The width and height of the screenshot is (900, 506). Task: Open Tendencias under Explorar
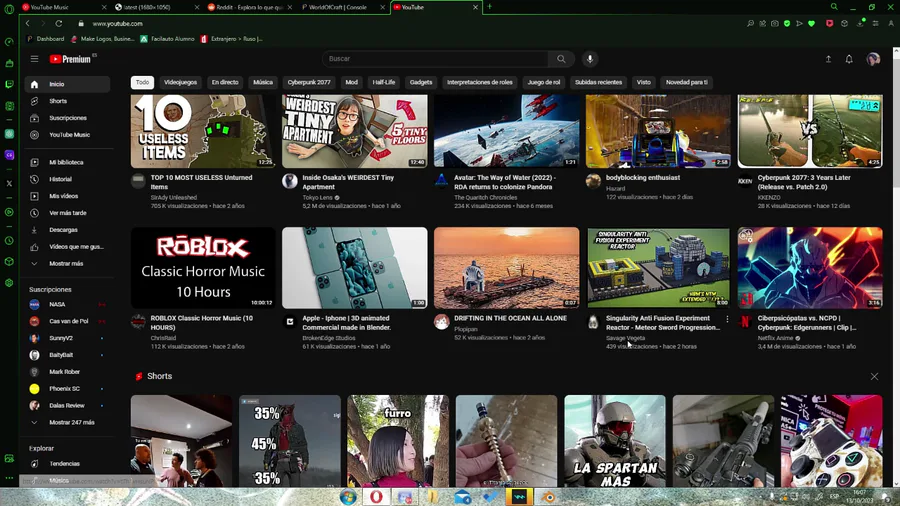pos(67,464)
